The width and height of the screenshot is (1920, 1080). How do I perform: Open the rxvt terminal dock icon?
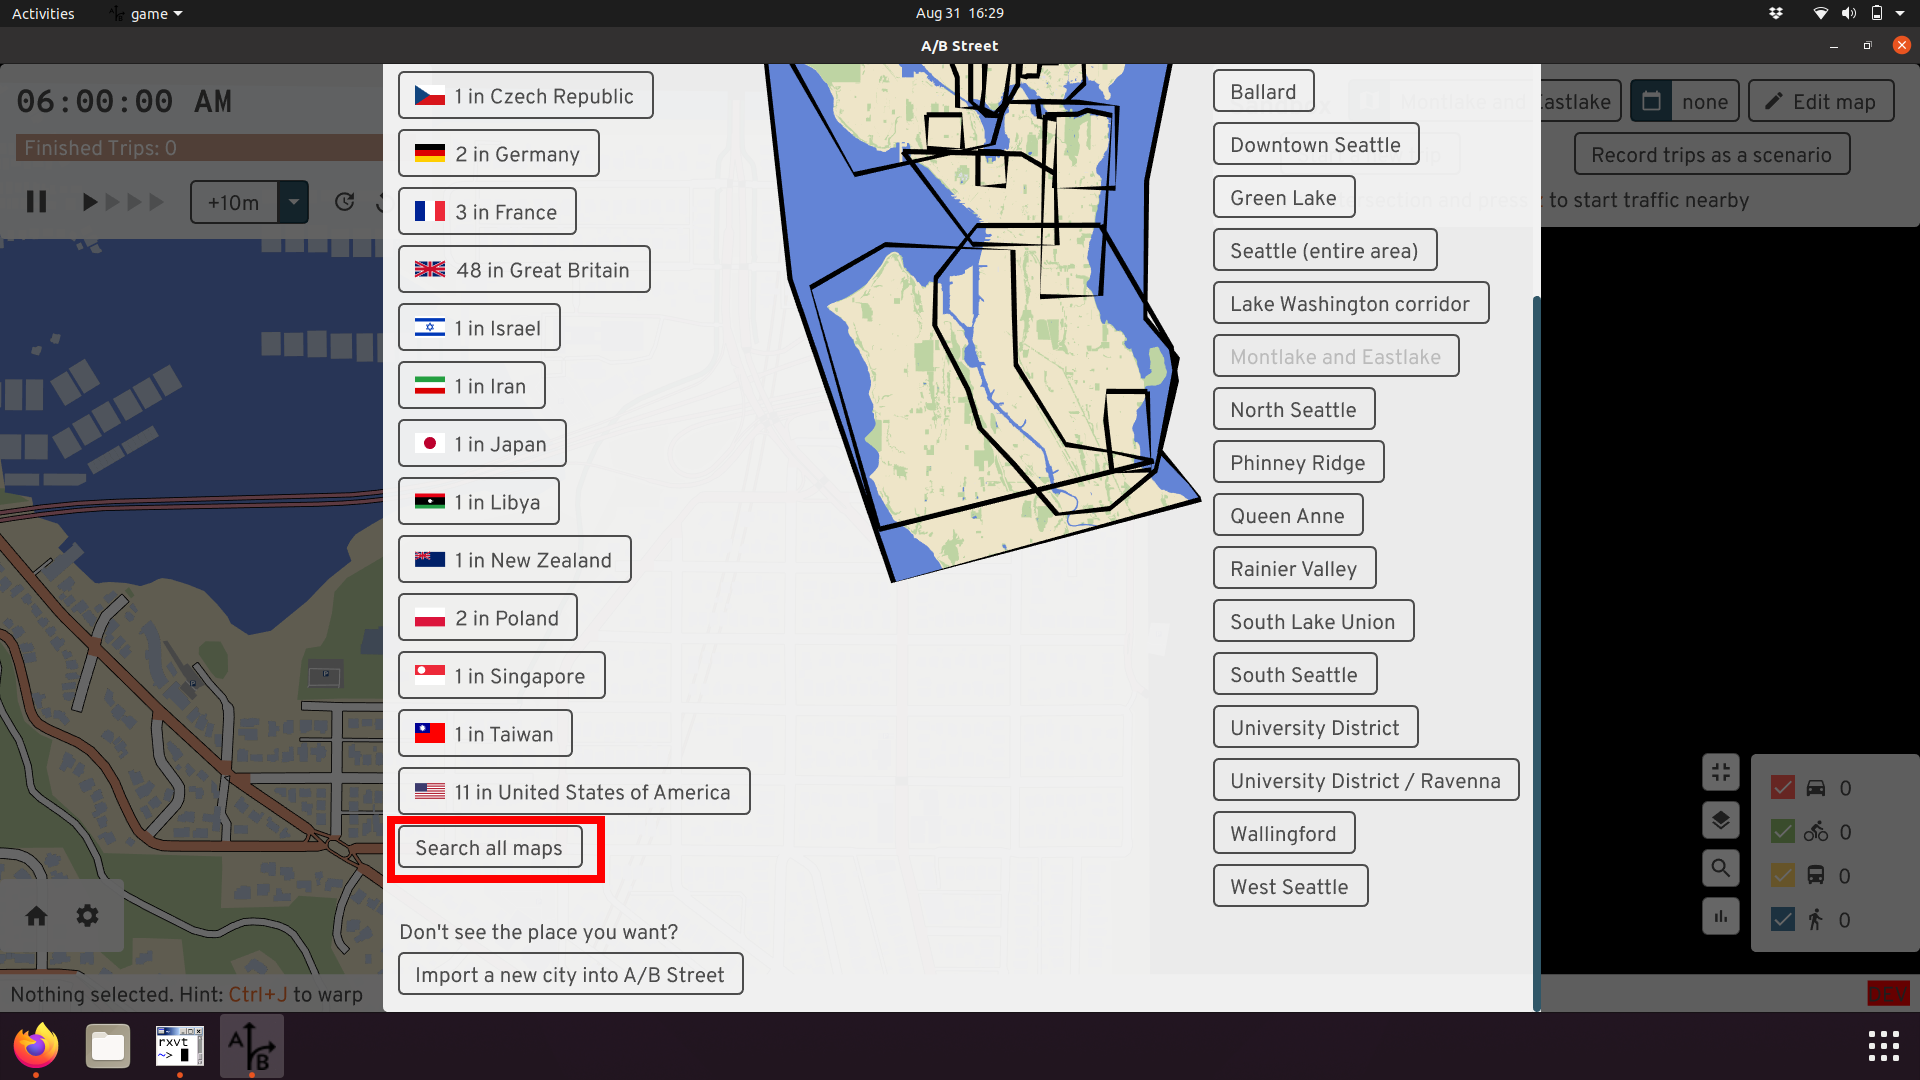[x=180, y=1046]
